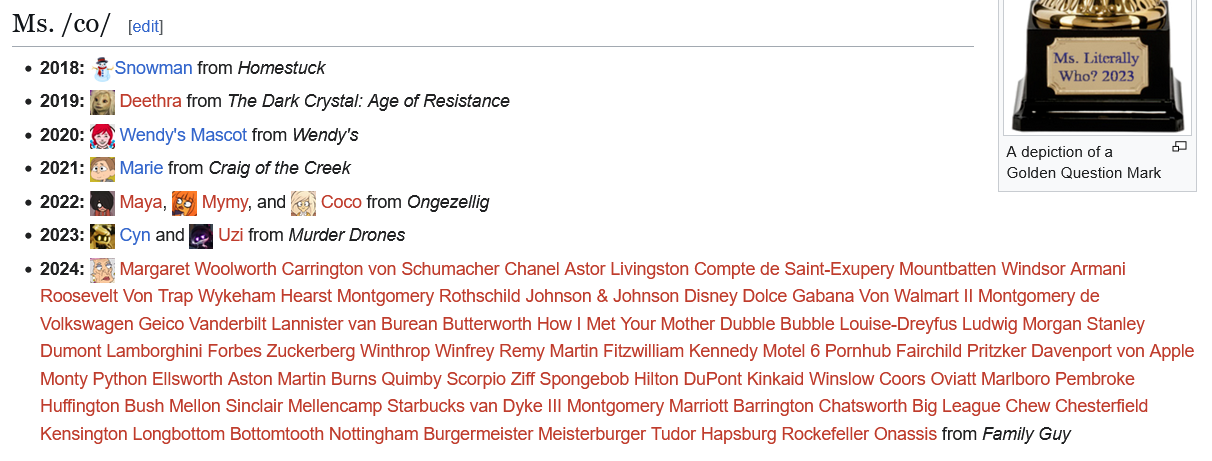The height and width of the screenshot is (461, 1212).
Task: View the Ms. Literally Who 2023 trophy thumbnail
Action: pyautogui.click(x=1097, y=66)
